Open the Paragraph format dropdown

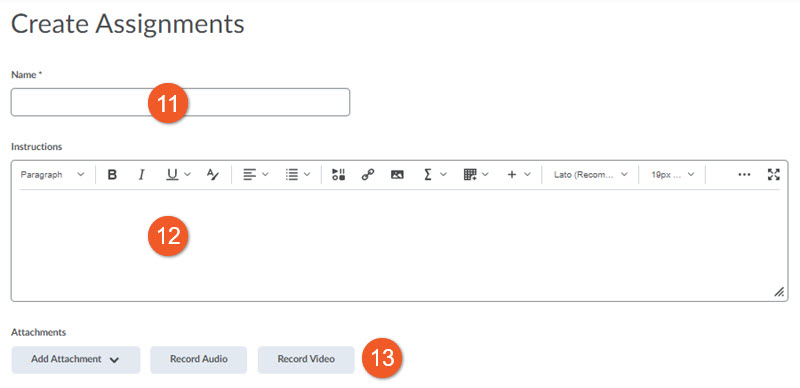[x=52, y=175]
